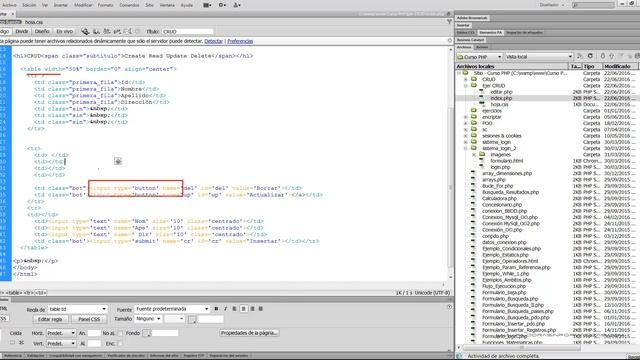Switch to Dividir view
This screenshot has width=640, height=360.
click(22, 31)
